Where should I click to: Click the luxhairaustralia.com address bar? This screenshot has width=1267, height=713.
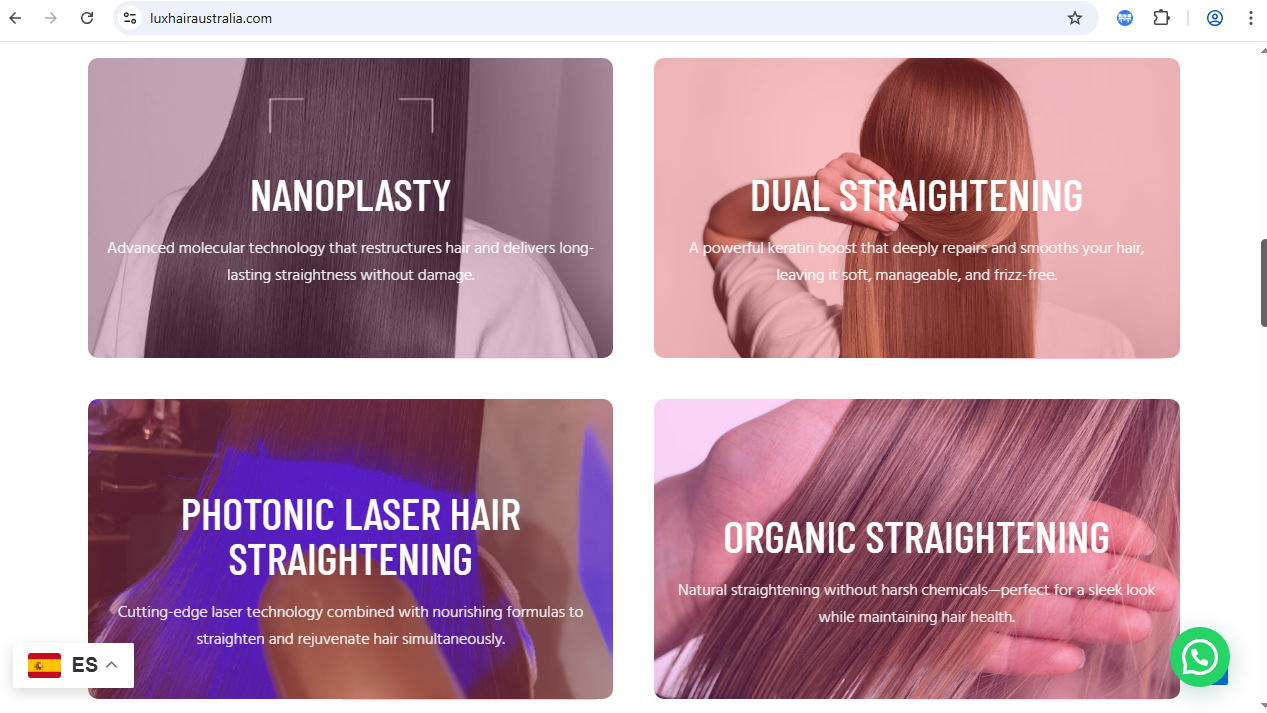600,18
